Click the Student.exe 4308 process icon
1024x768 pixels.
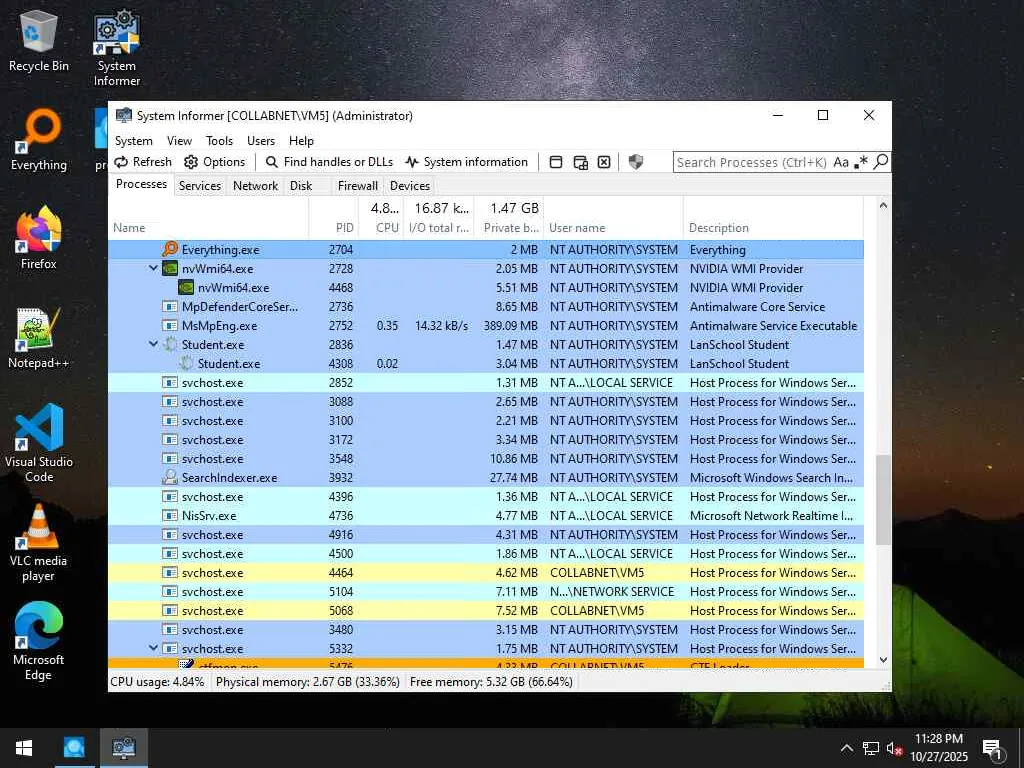(x=185, y=363)
